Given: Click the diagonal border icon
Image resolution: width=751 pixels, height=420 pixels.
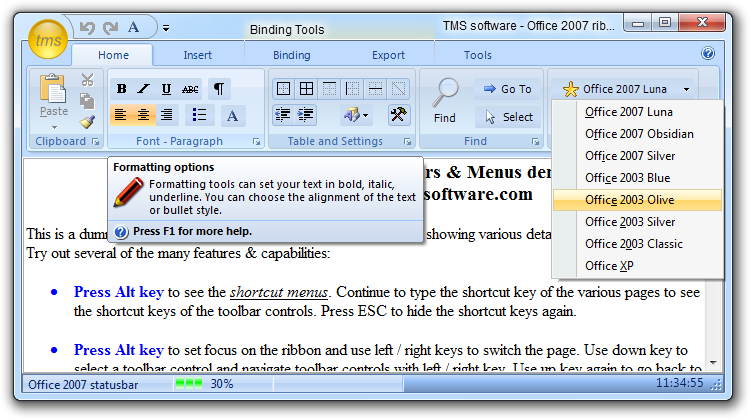Looking at the screenshot, I should [398, 89].
